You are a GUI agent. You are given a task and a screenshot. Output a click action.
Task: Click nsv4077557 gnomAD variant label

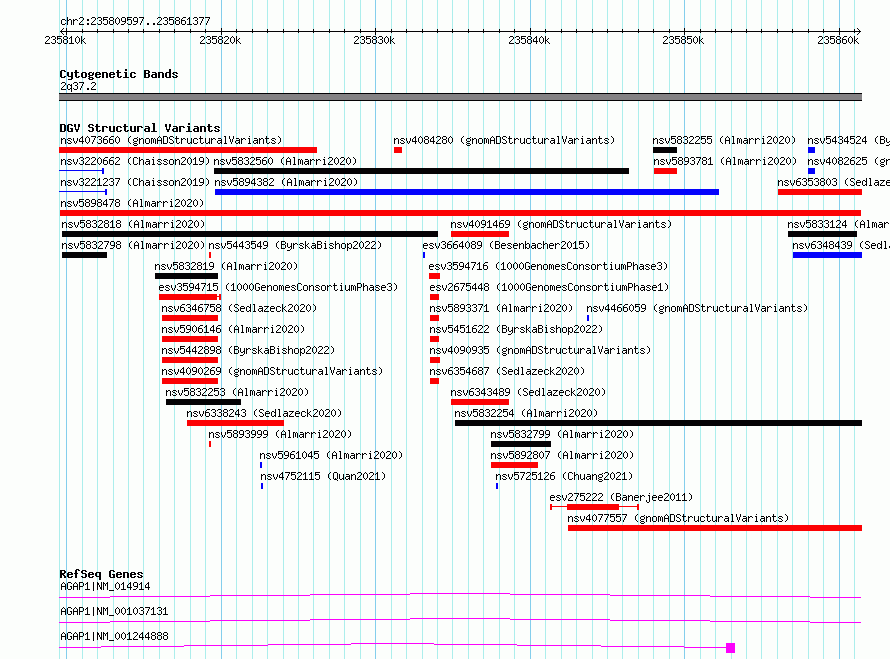tap(678, 518)
